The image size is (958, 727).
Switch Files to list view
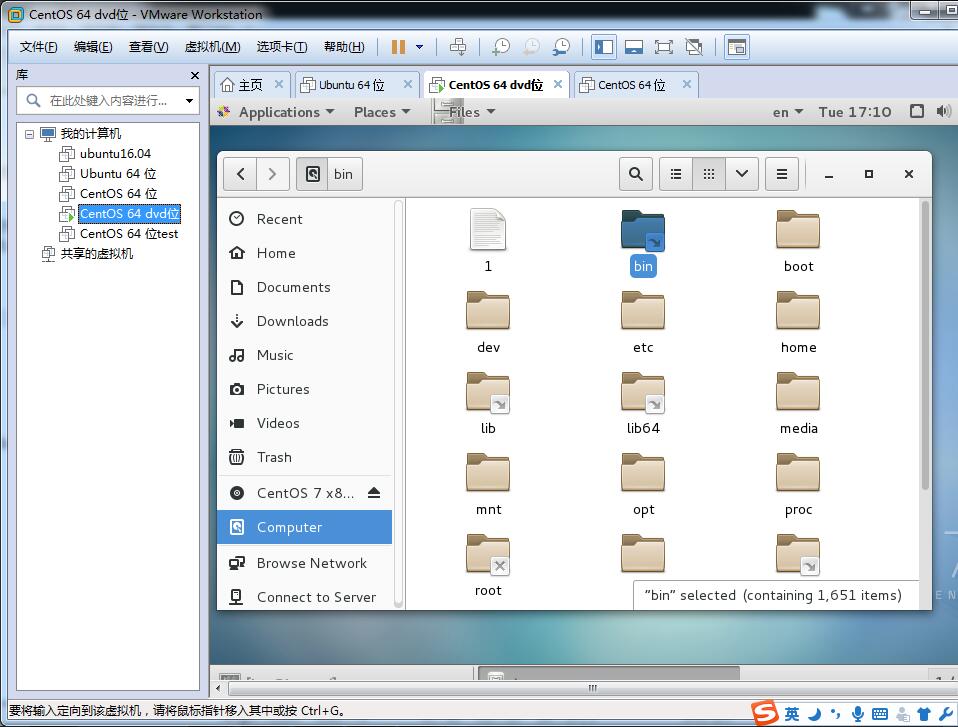[676, 174]
